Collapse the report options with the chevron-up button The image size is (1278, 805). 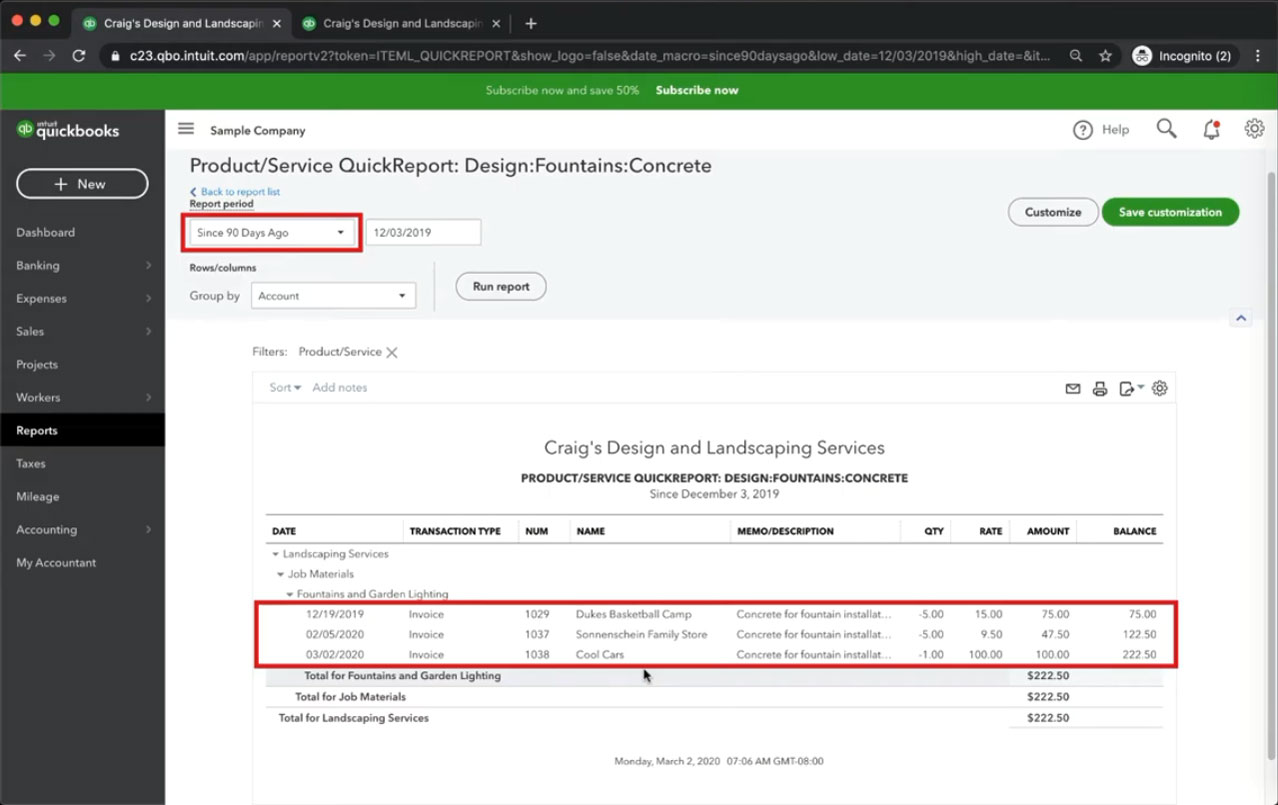1241,318
